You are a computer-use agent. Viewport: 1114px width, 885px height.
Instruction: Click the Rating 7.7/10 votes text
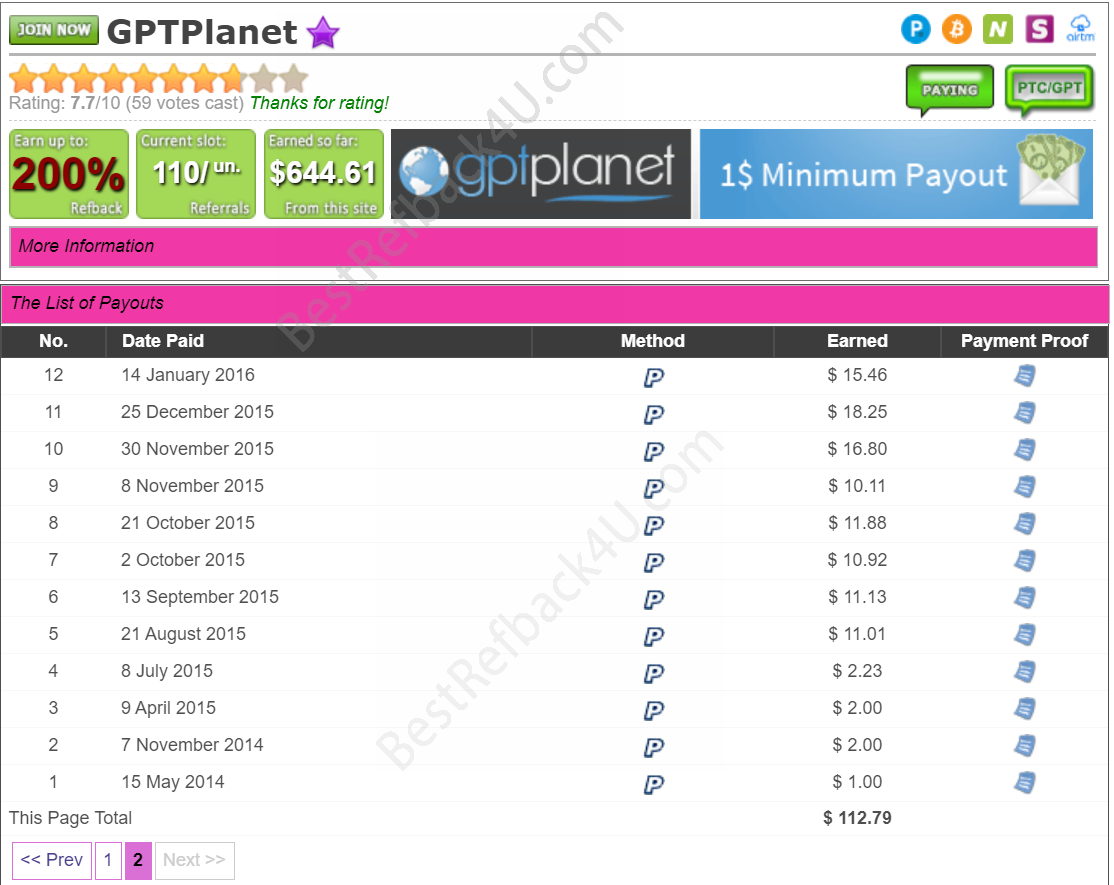click(x=126, y=104)
